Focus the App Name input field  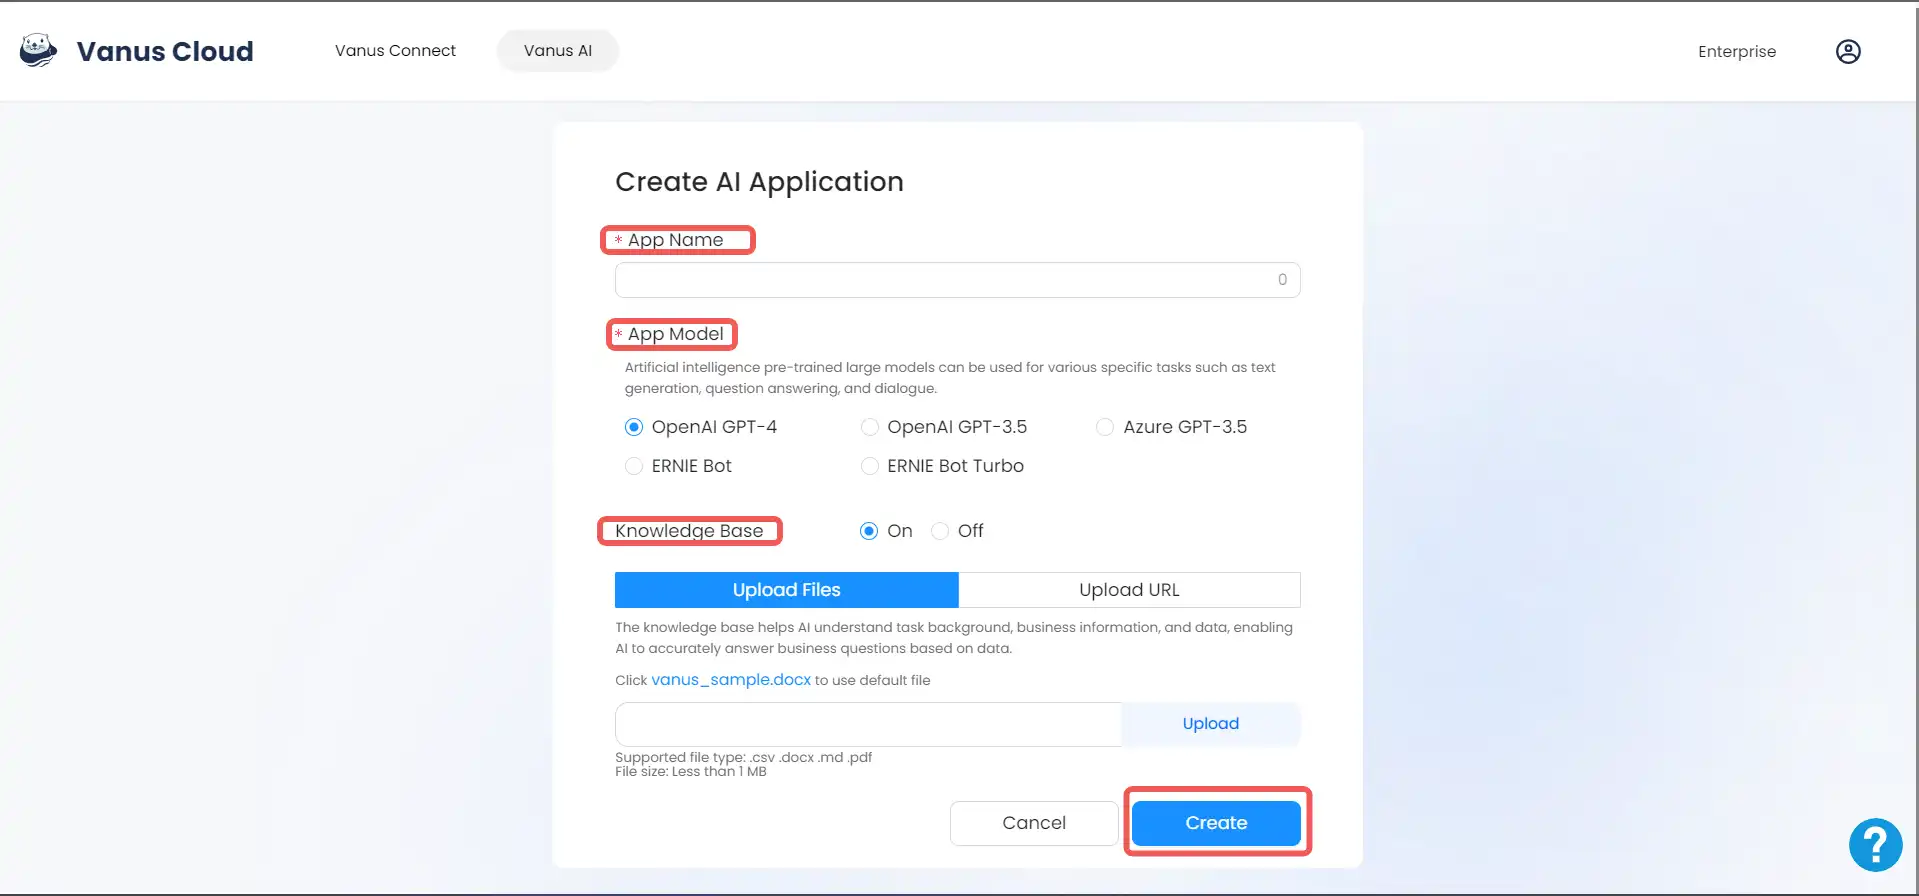[957, 280]
